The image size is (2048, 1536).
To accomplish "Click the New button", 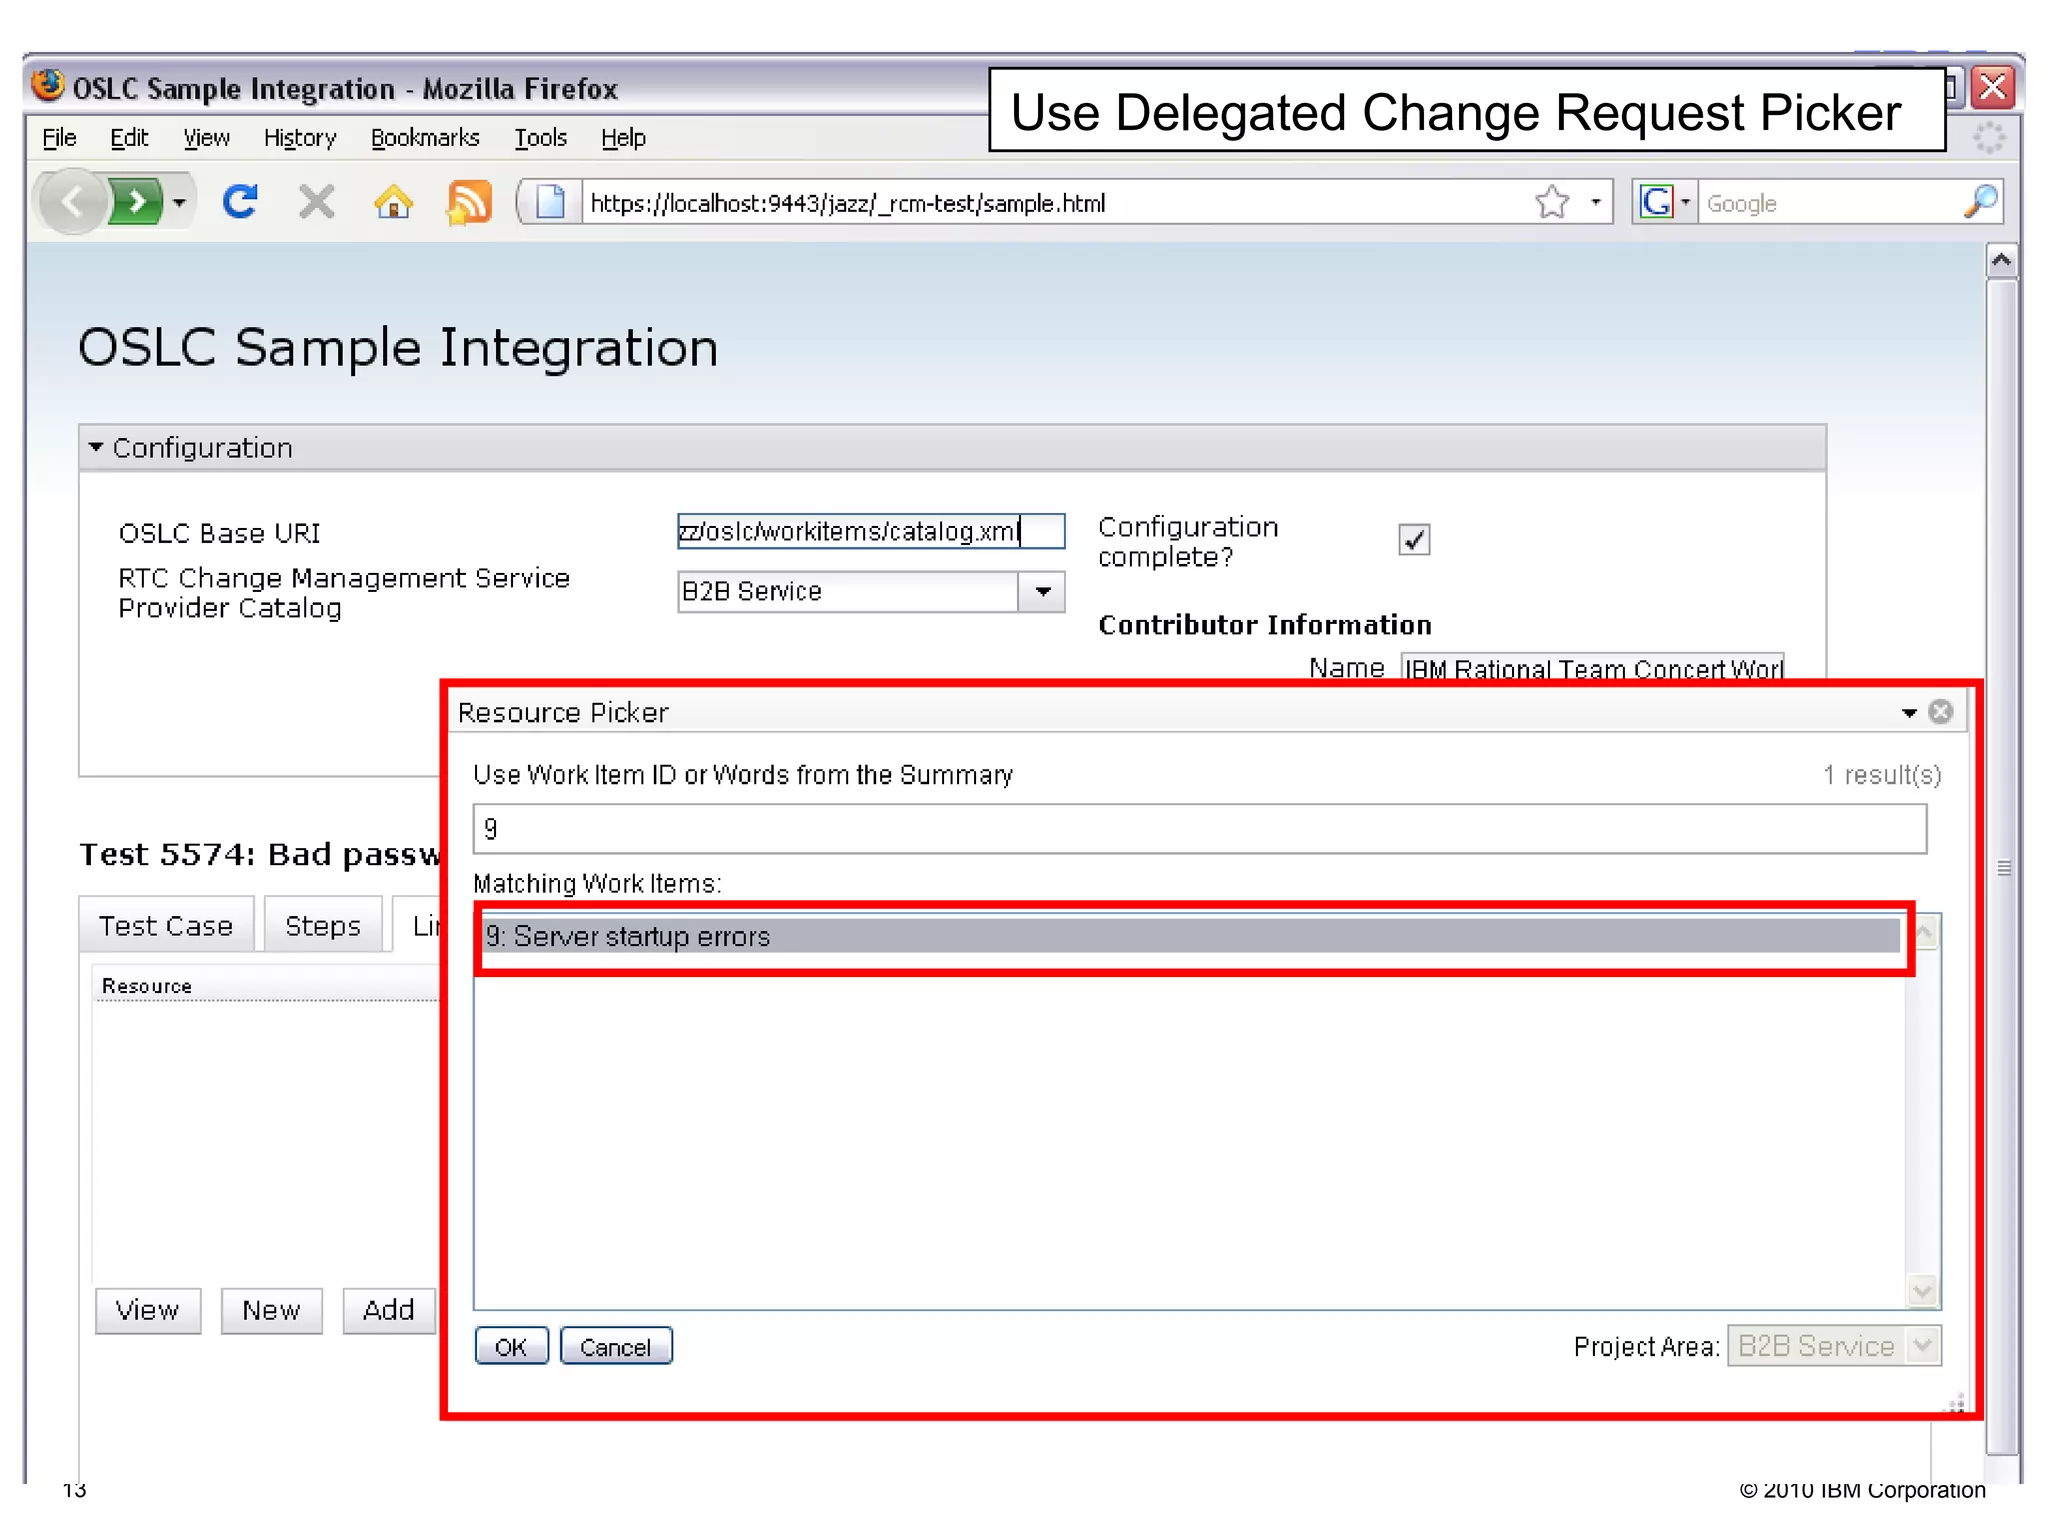I will [x=271, y=1310].
